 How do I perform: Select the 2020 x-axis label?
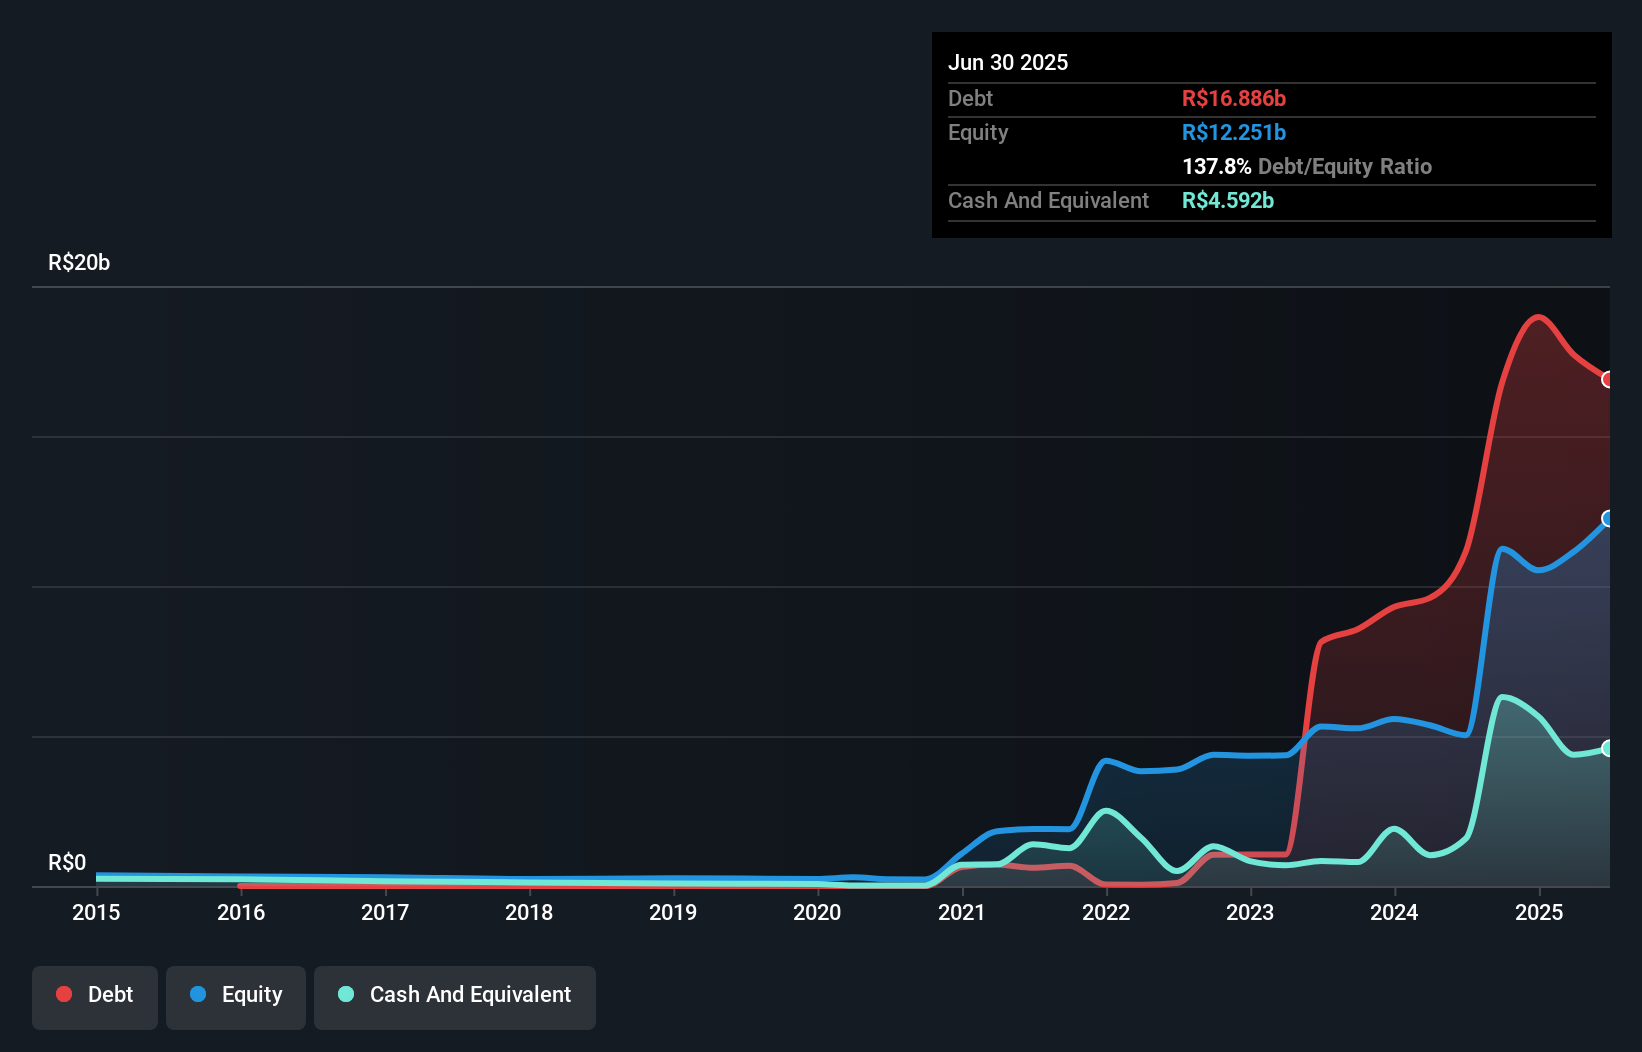pyautogui.click(x=817, y=912)
